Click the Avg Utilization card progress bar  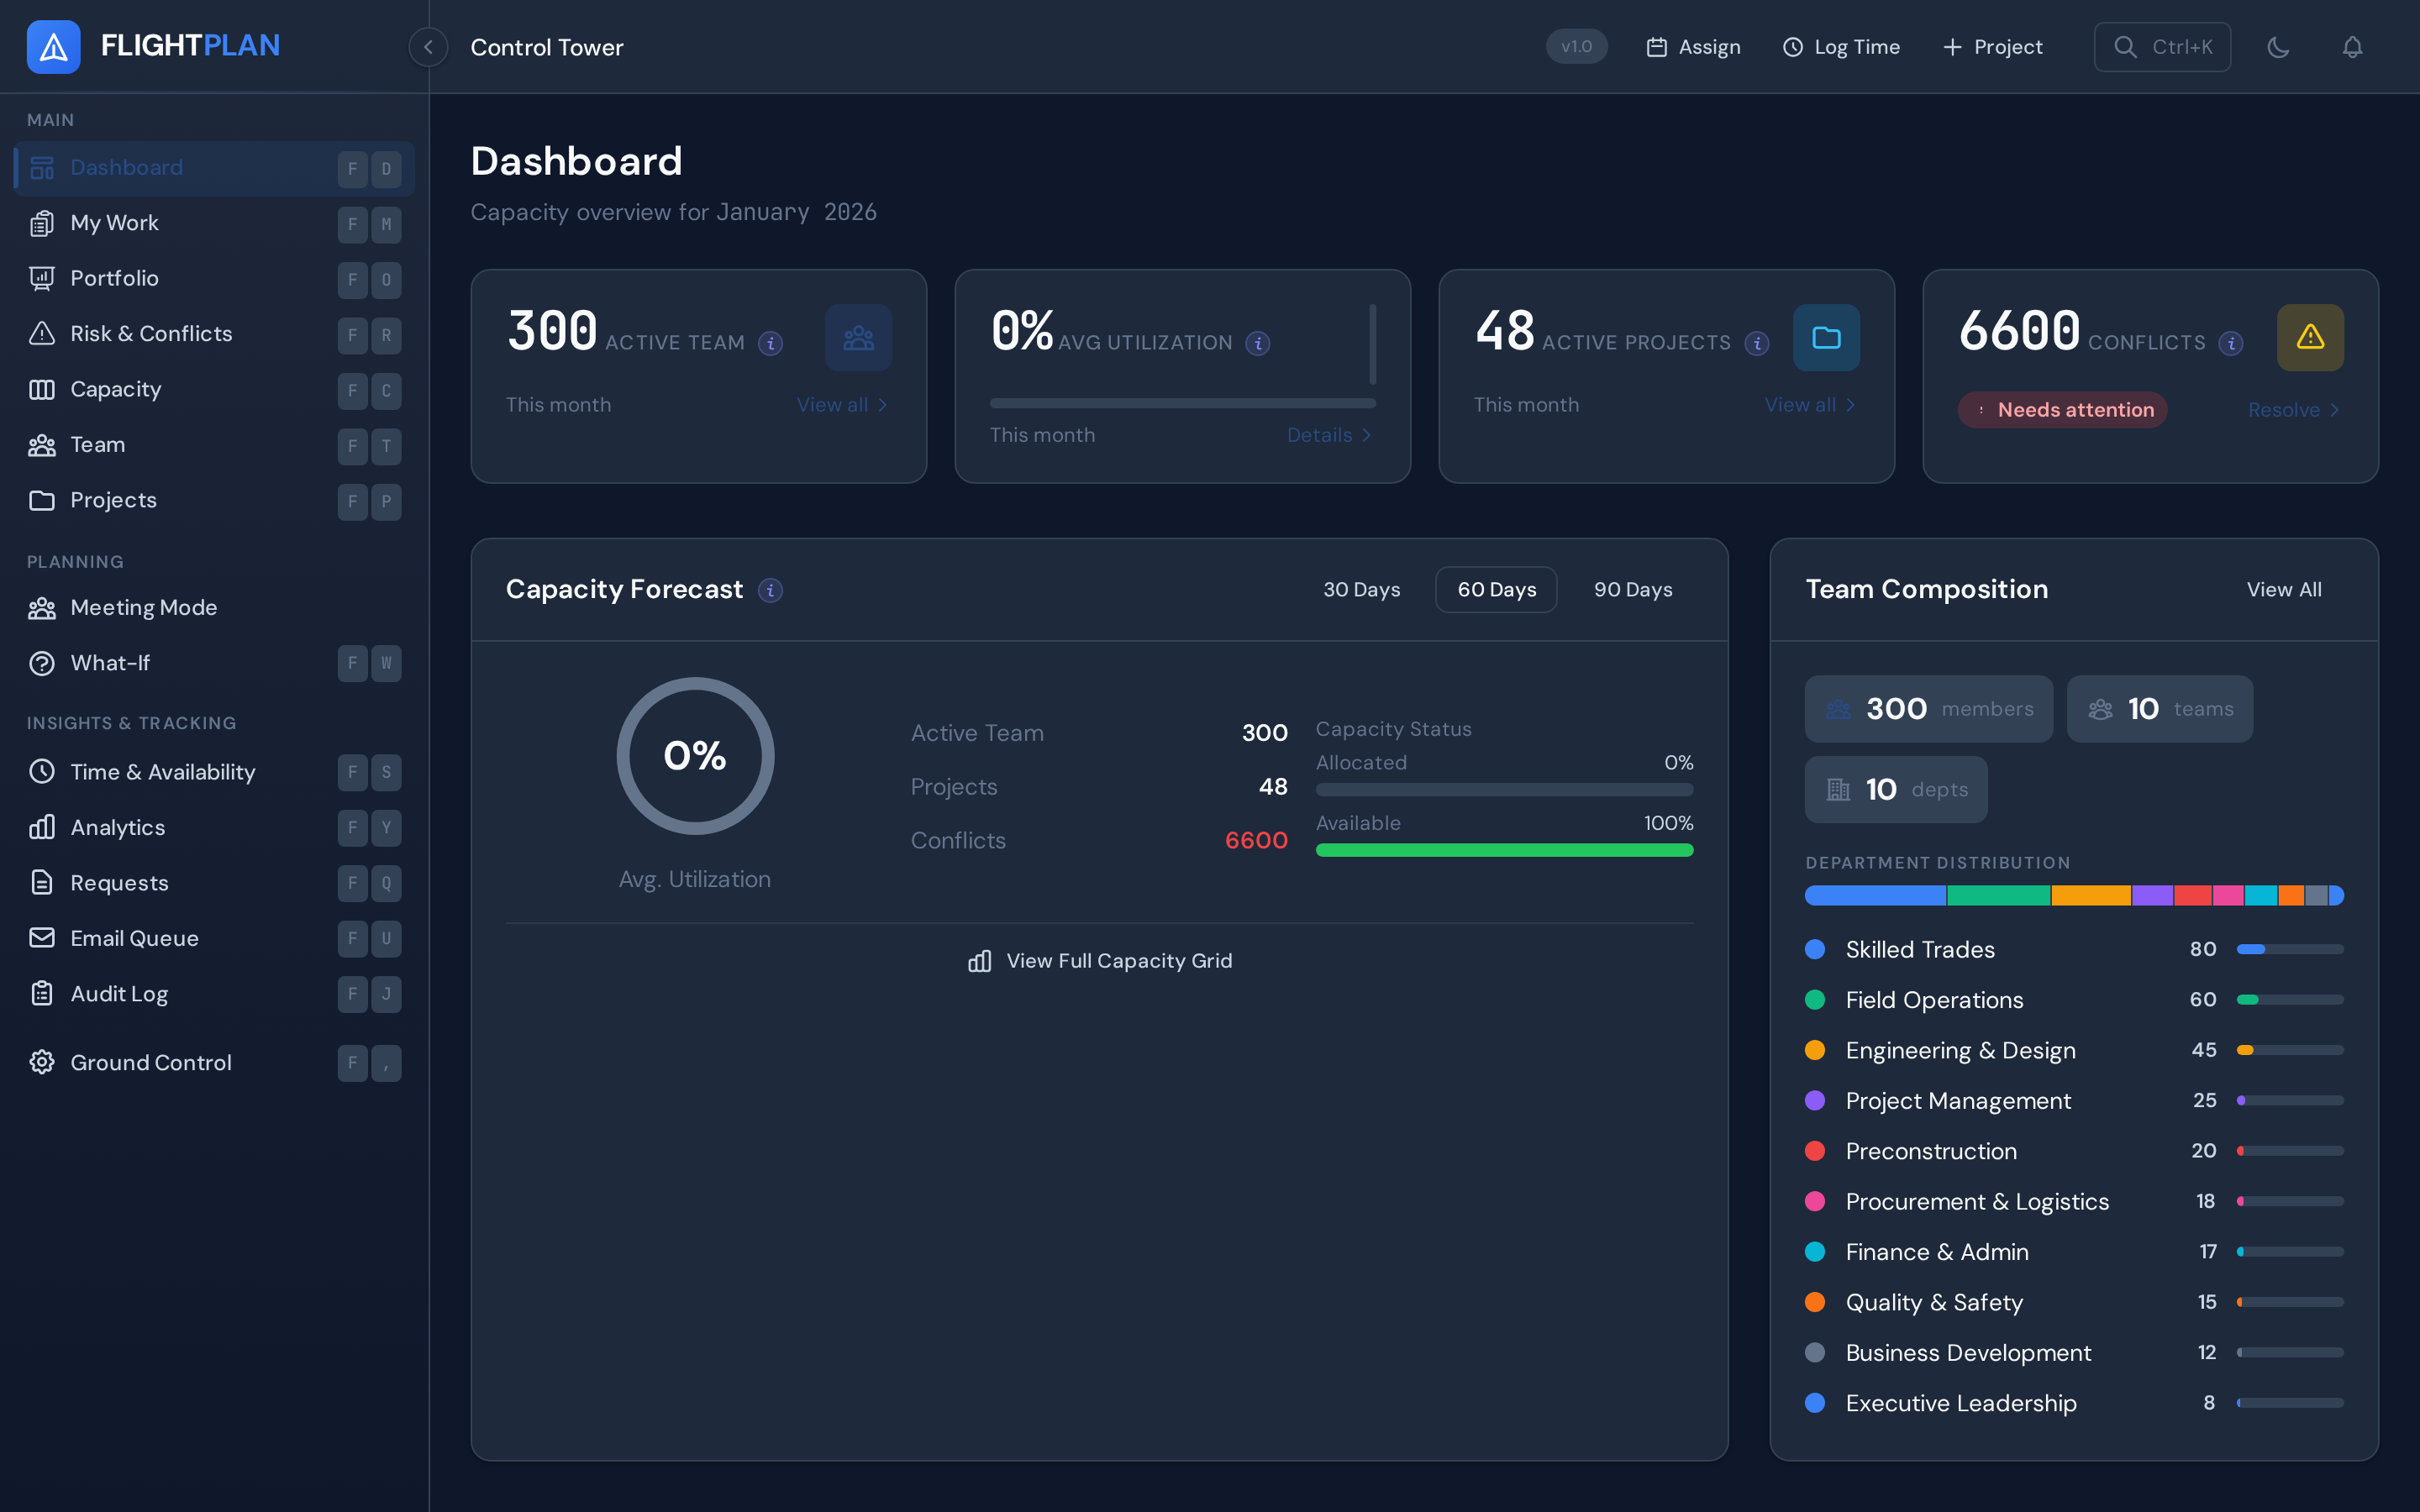[x=1183, y=403]
